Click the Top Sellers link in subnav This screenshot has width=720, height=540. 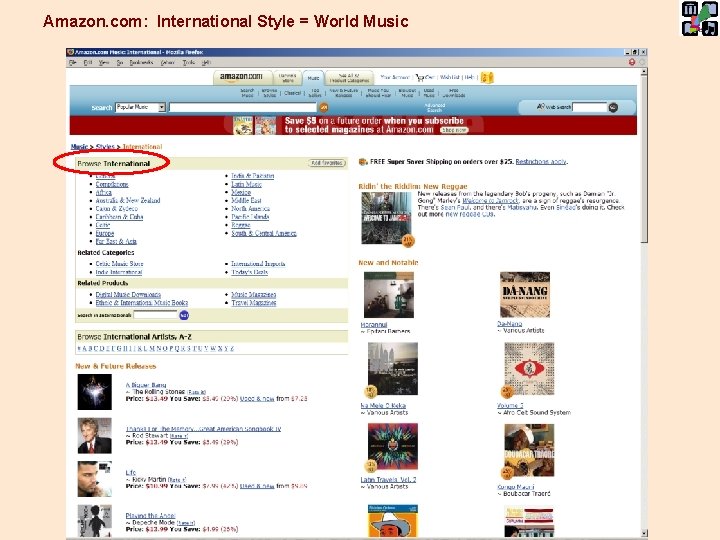click(315, 93)
